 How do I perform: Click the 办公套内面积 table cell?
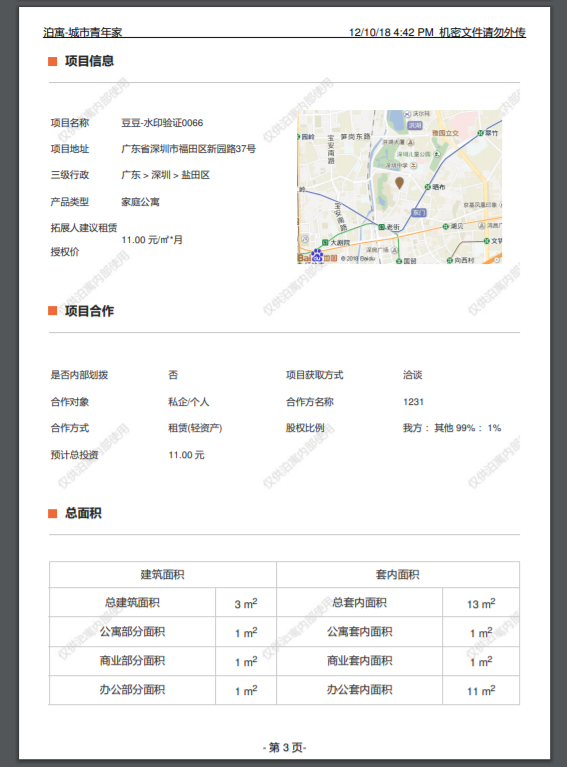tap(359, 690)
